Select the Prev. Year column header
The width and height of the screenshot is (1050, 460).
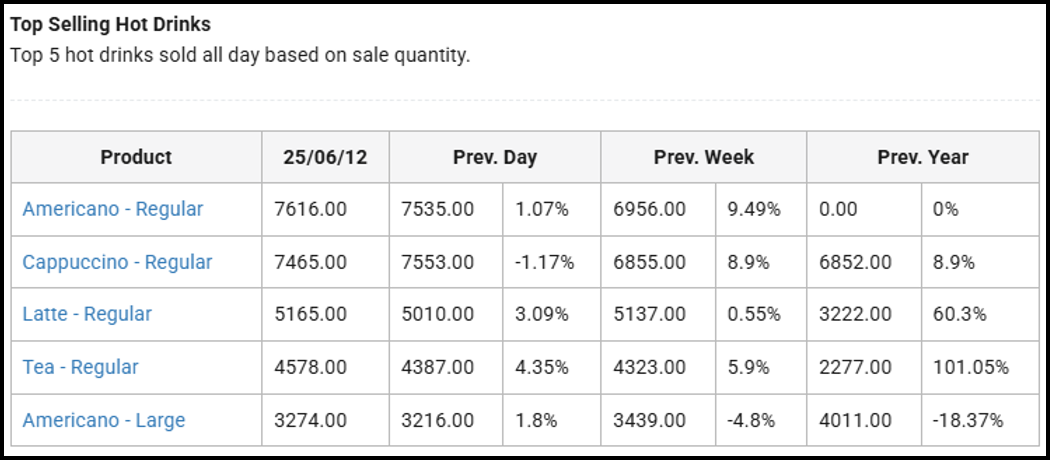pos(922,157)
